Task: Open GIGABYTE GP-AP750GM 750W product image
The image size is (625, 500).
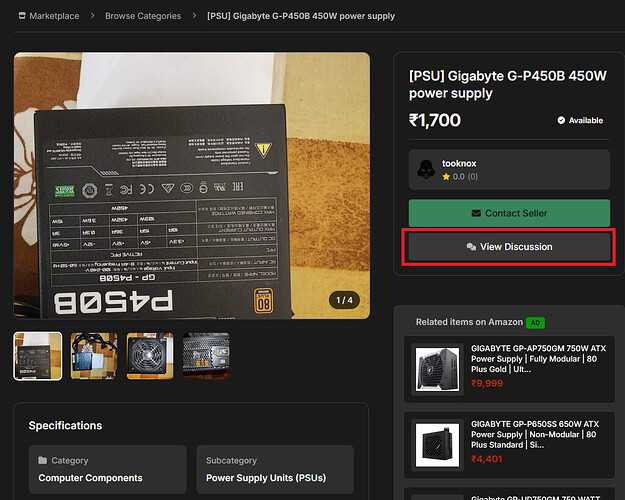Action: coord(437,367)
